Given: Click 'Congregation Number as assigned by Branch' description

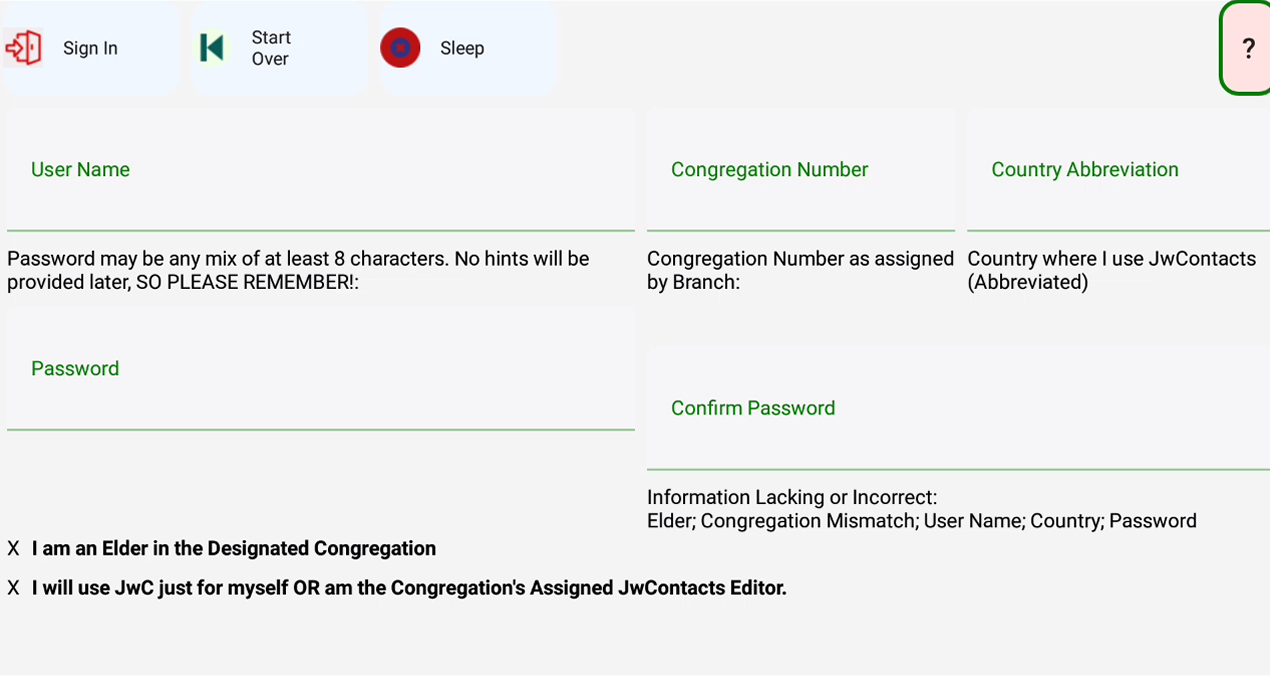Looking at the screenshot, I should [801, 270].
